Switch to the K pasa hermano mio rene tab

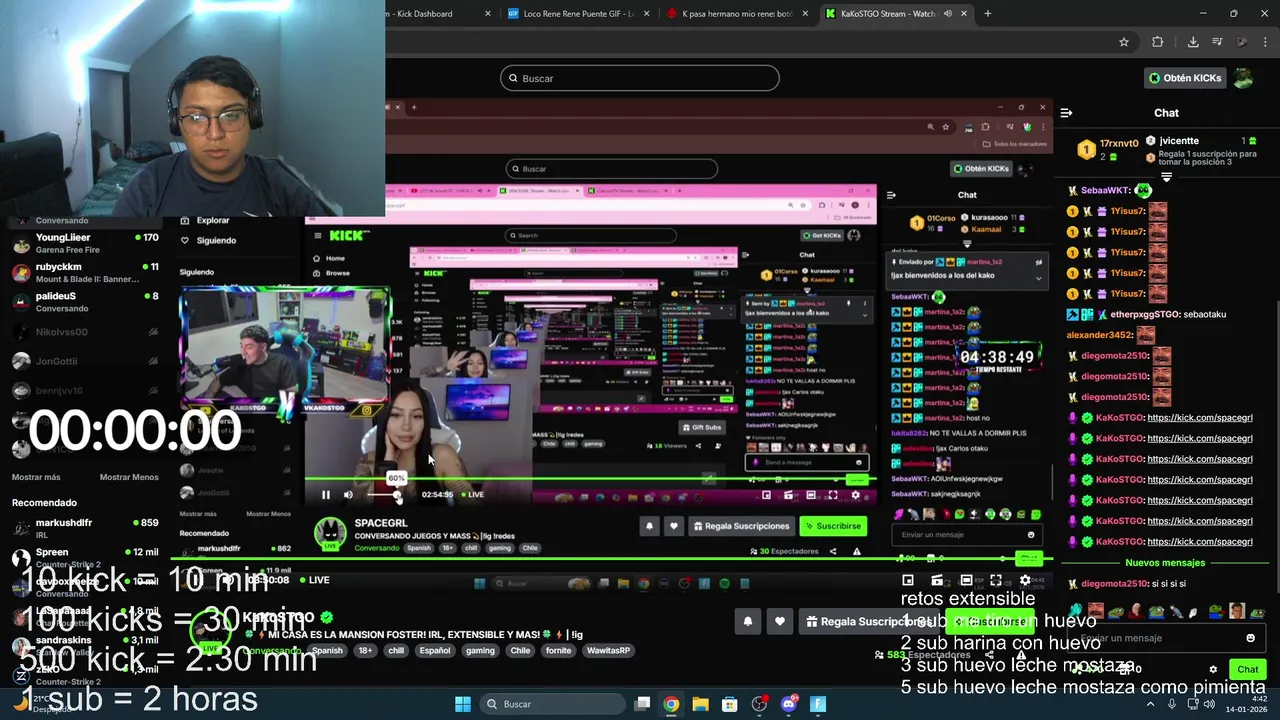pos(736,14)
